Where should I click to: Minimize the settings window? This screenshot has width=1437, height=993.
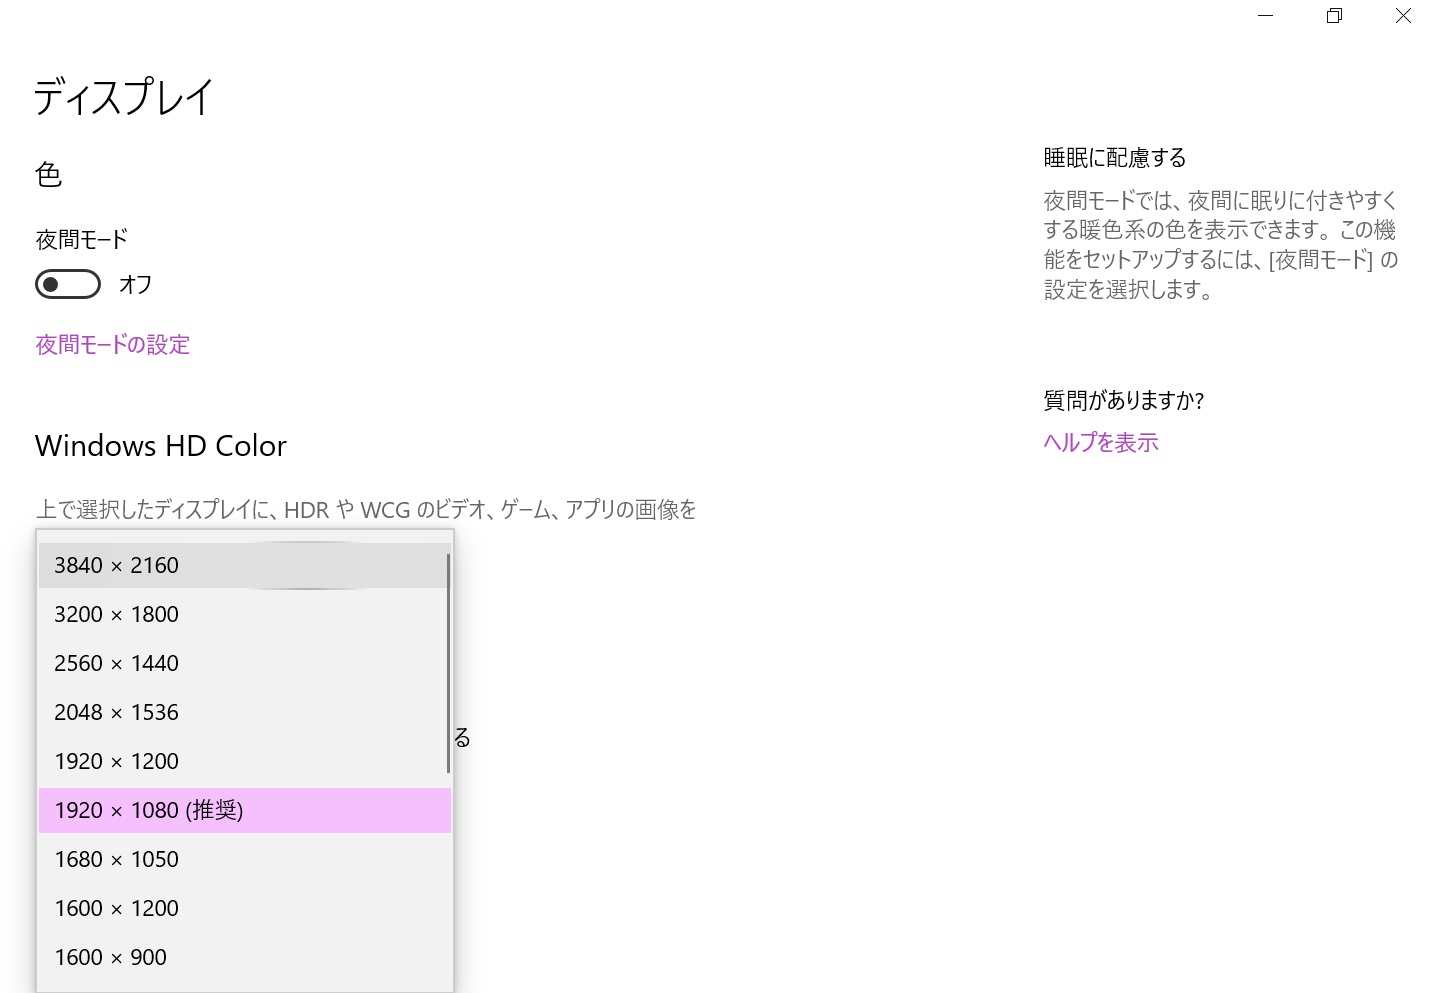[x=1265, y=16]
